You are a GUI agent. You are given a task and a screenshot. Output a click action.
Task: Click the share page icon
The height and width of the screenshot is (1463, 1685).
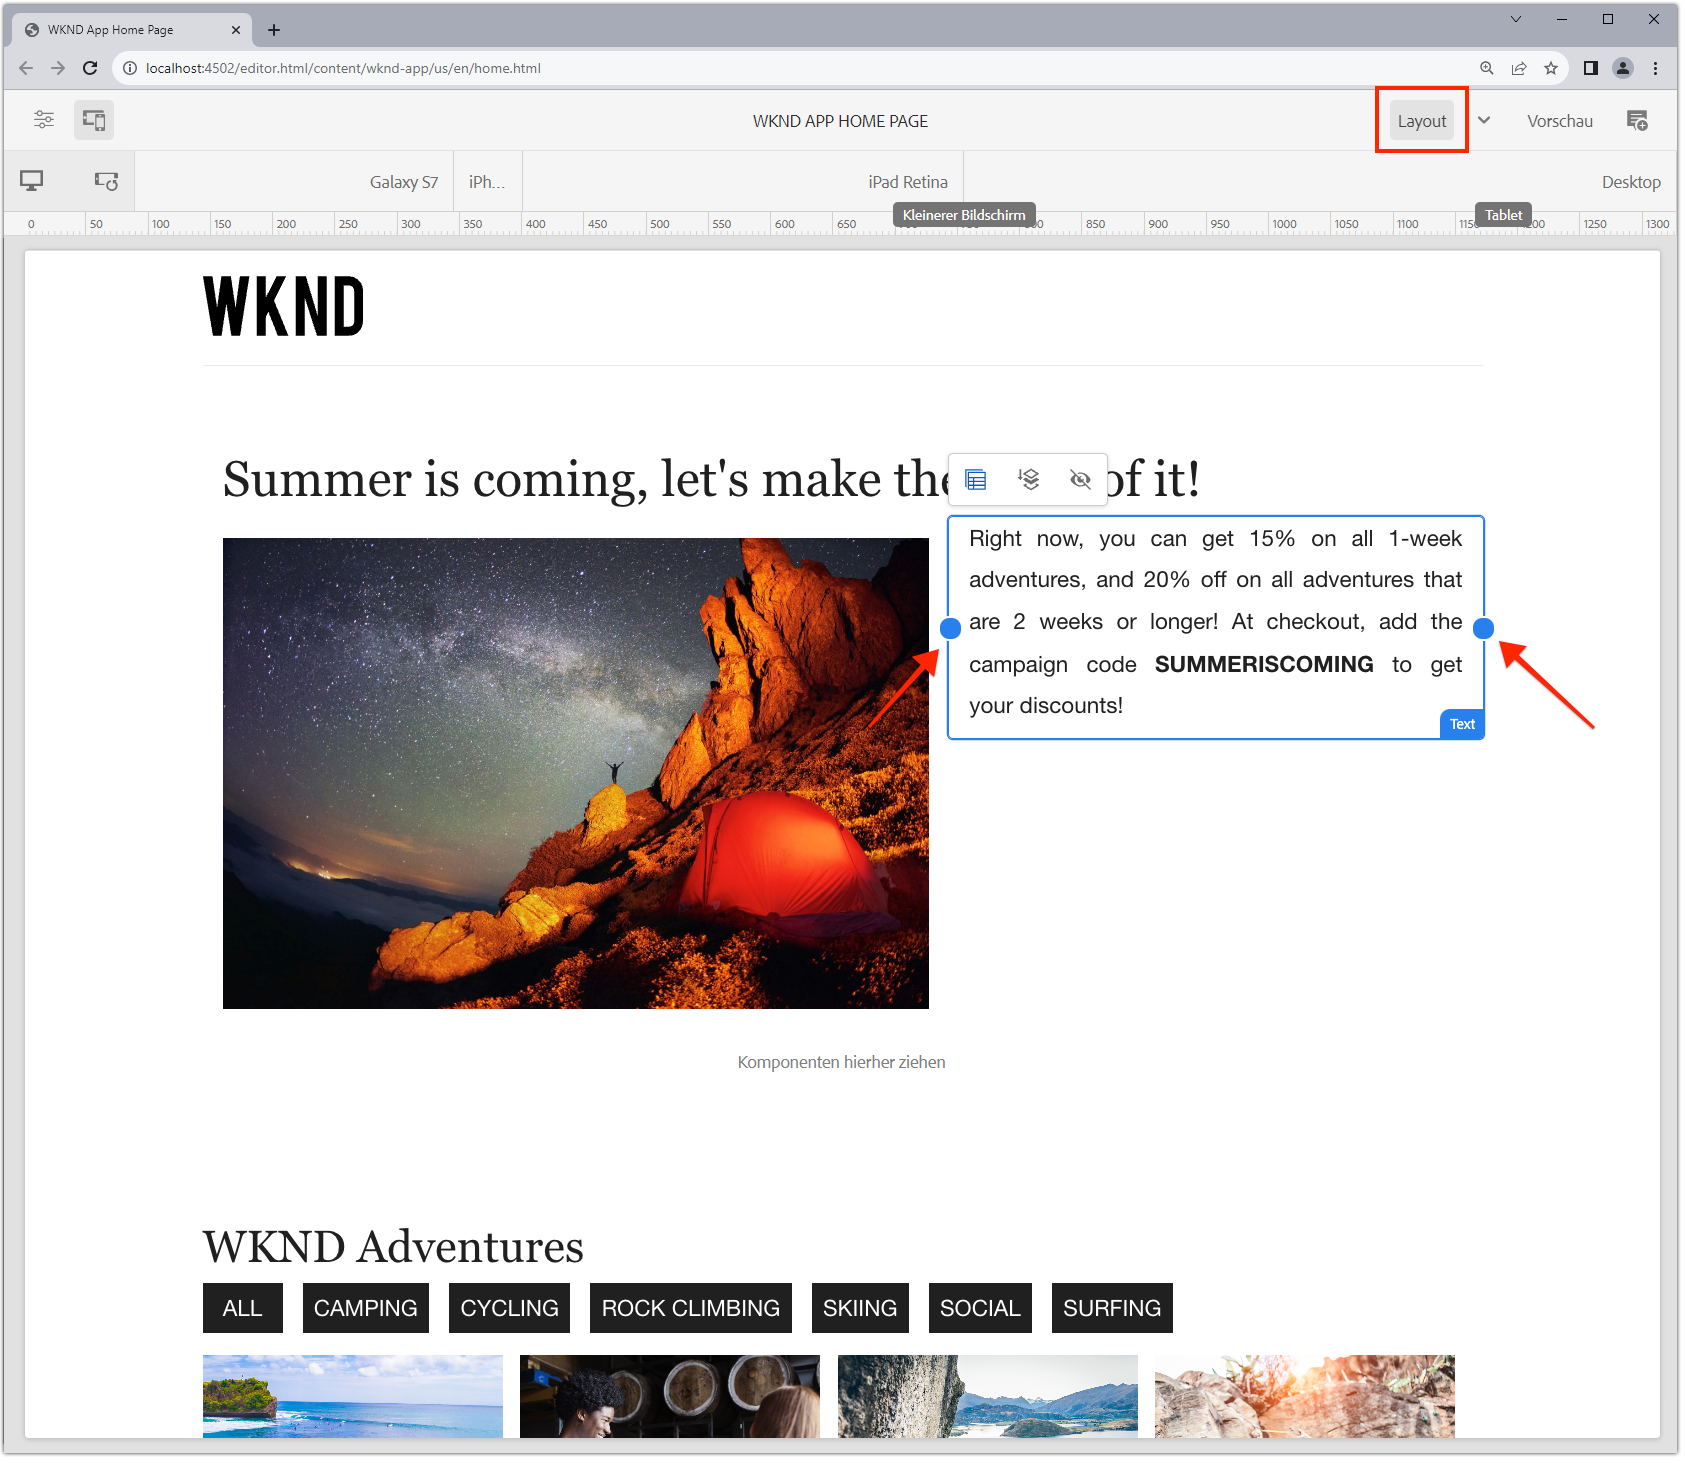pos(1519,68)
